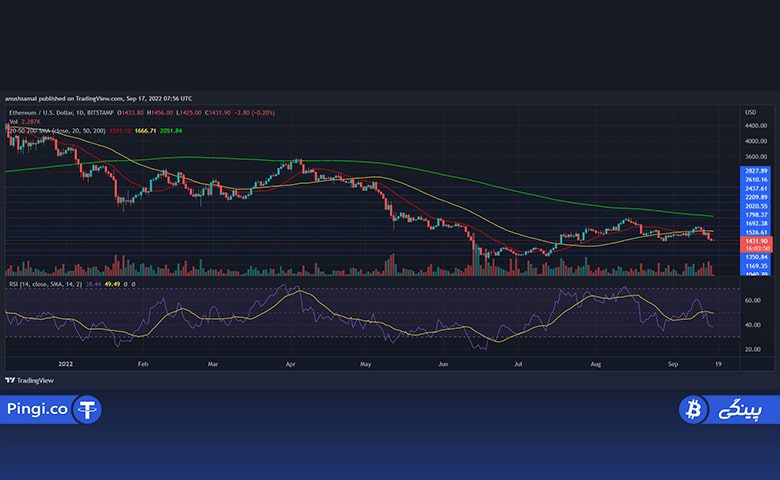Image resolution: width=780 pixels, height=480 pixels.
Task: Click the 2827.89 blue price level label
Action: pyautogui.click(x=756, y=171)
